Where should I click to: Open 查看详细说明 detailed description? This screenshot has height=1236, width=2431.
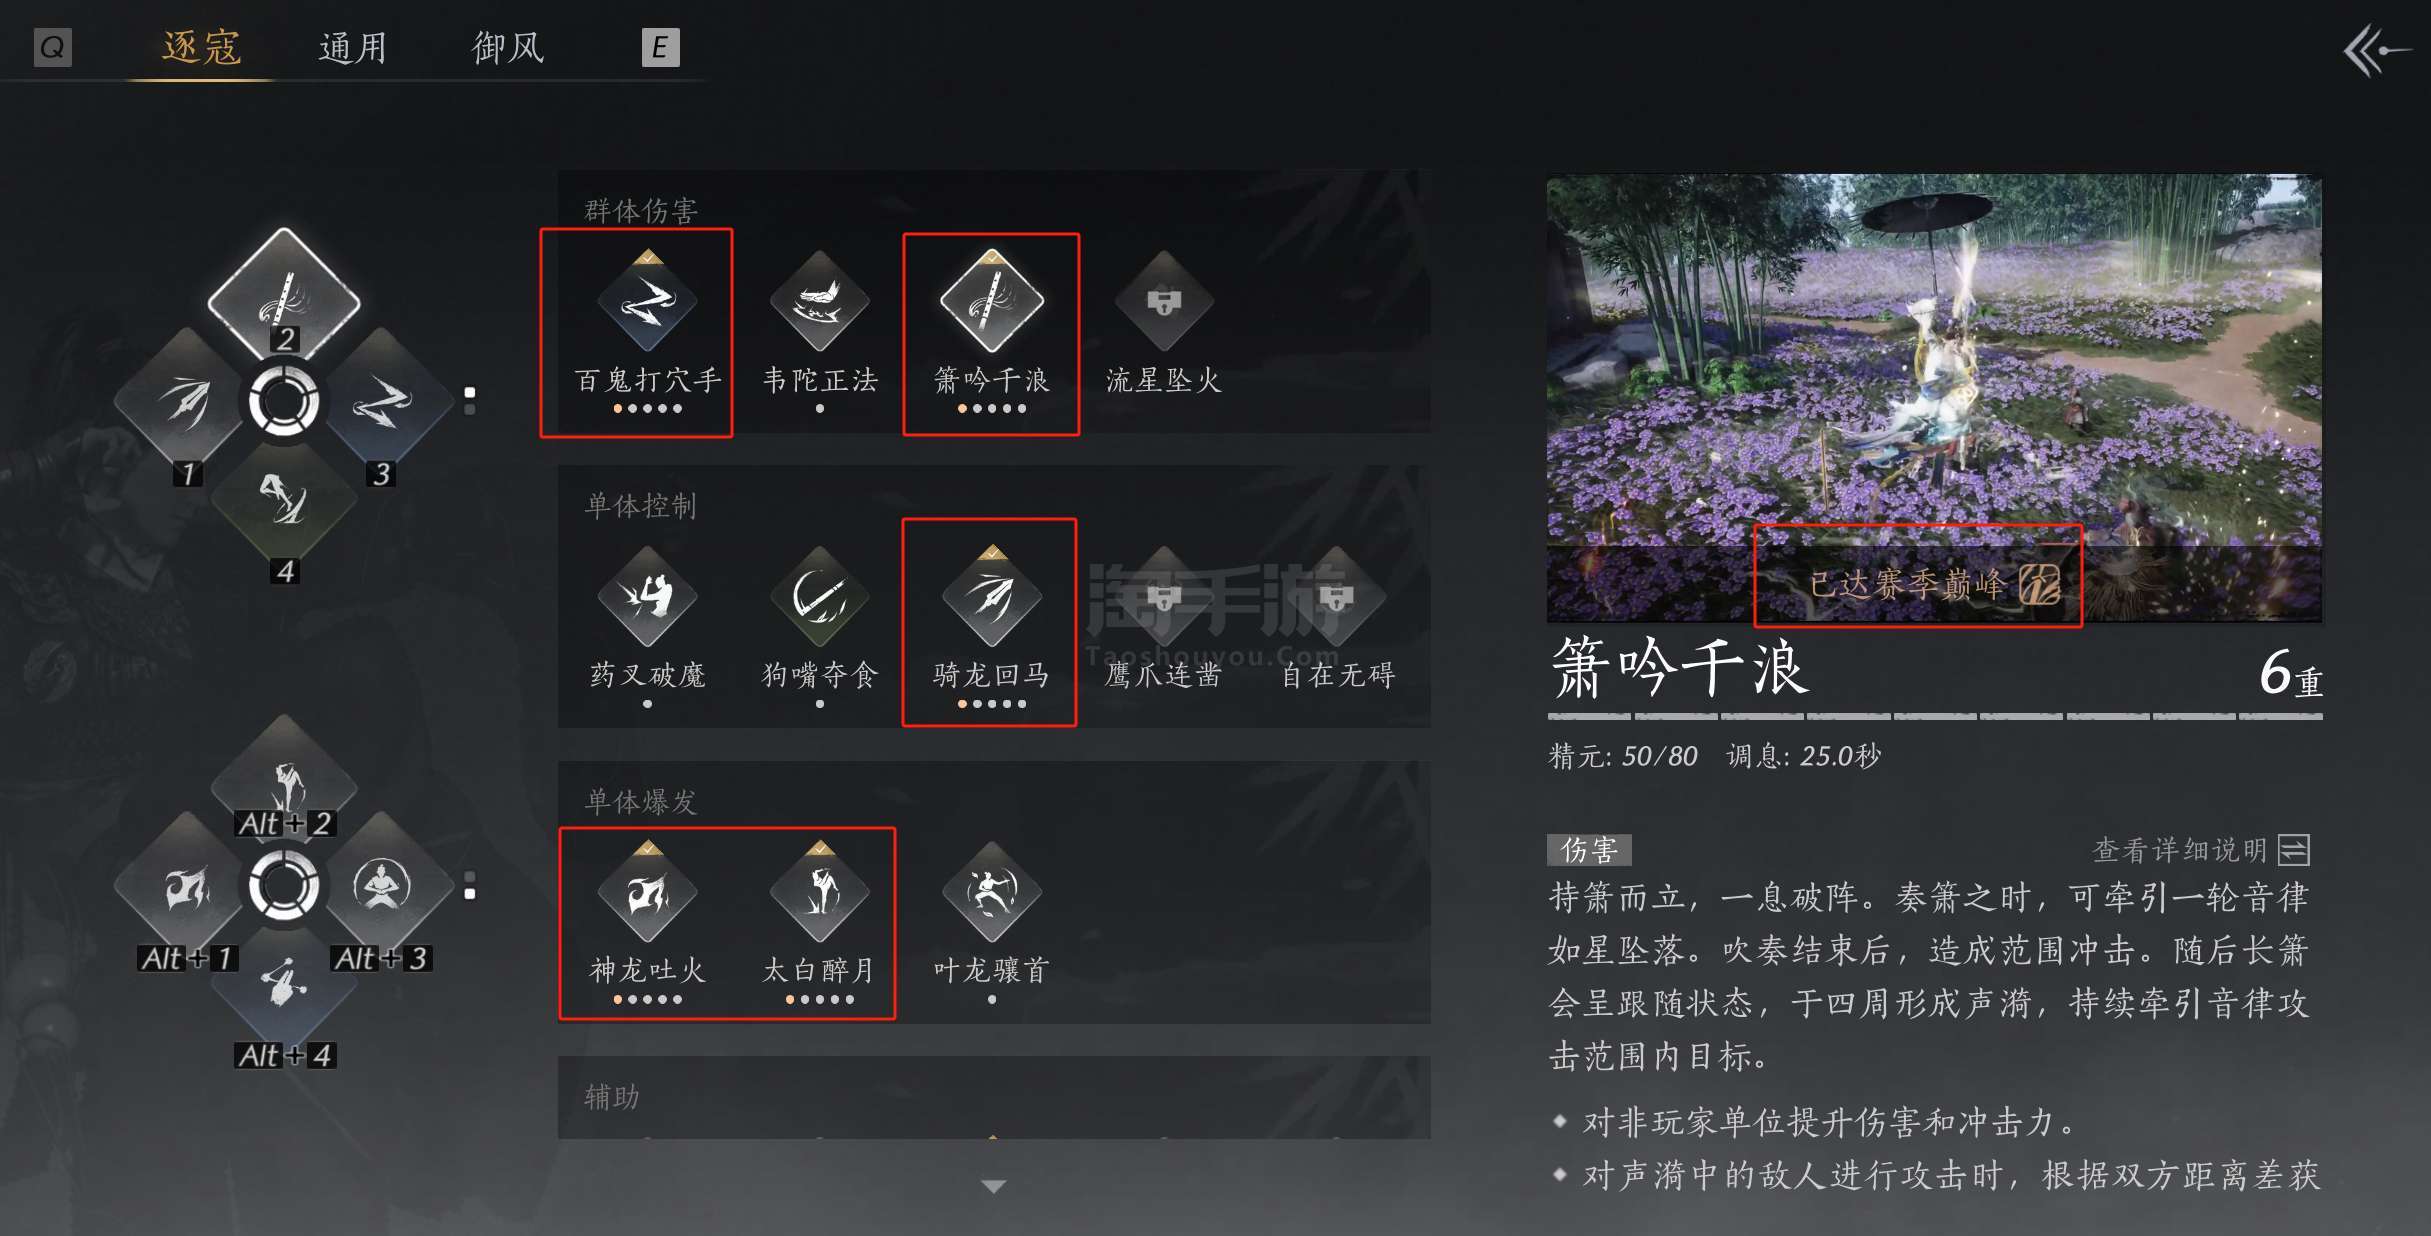point(2201,850)
